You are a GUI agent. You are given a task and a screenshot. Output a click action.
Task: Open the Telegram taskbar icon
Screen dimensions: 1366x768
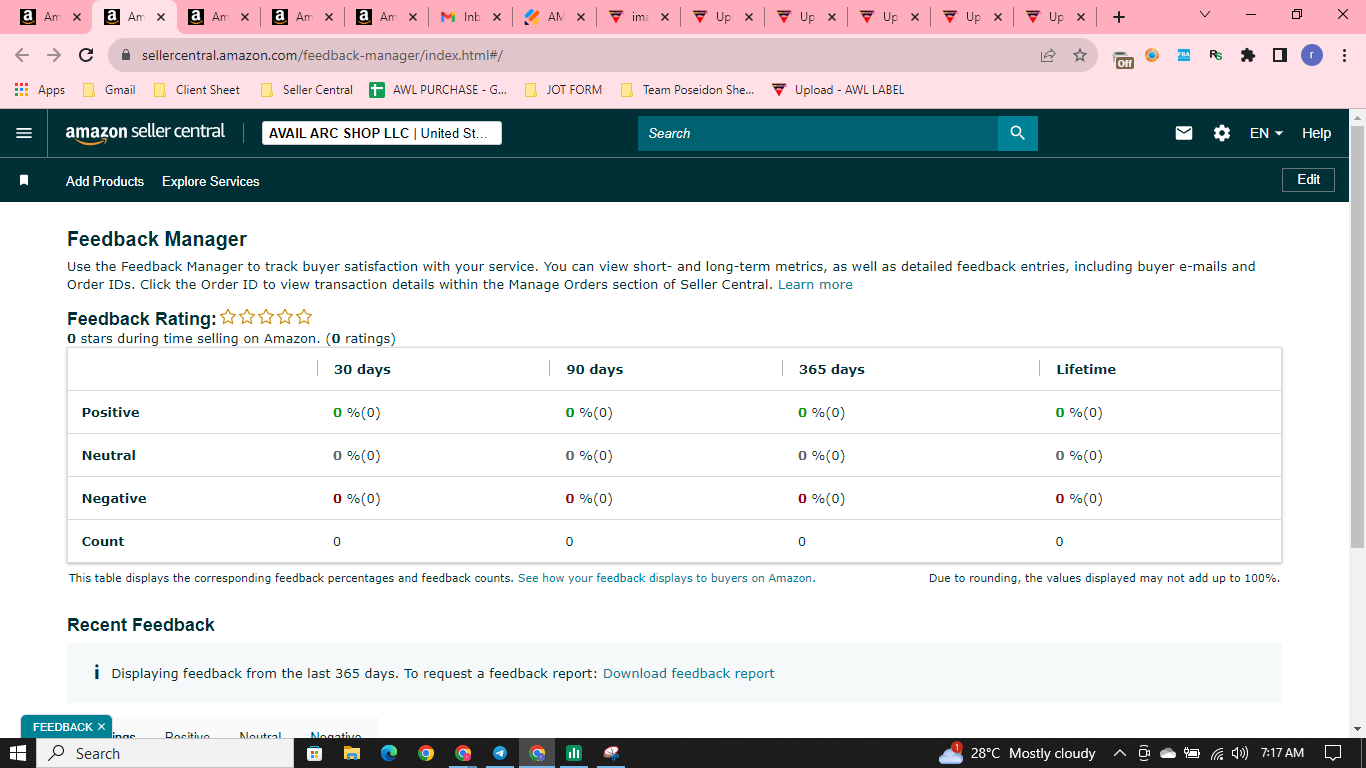[500, 753]
